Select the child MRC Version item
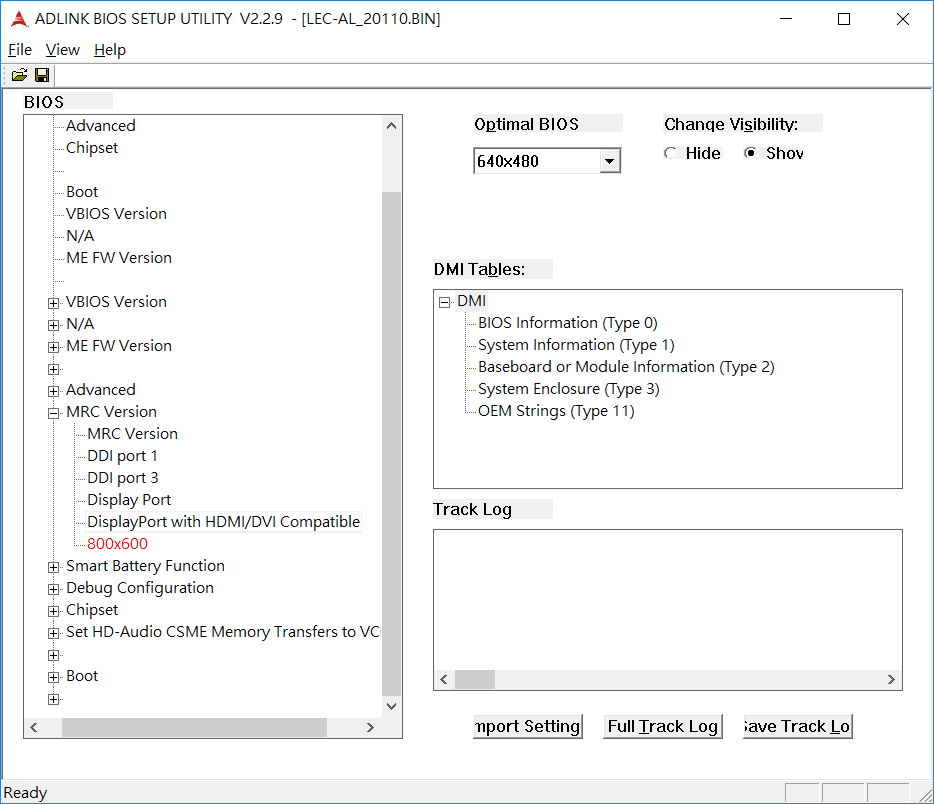 tap(132, 434)
